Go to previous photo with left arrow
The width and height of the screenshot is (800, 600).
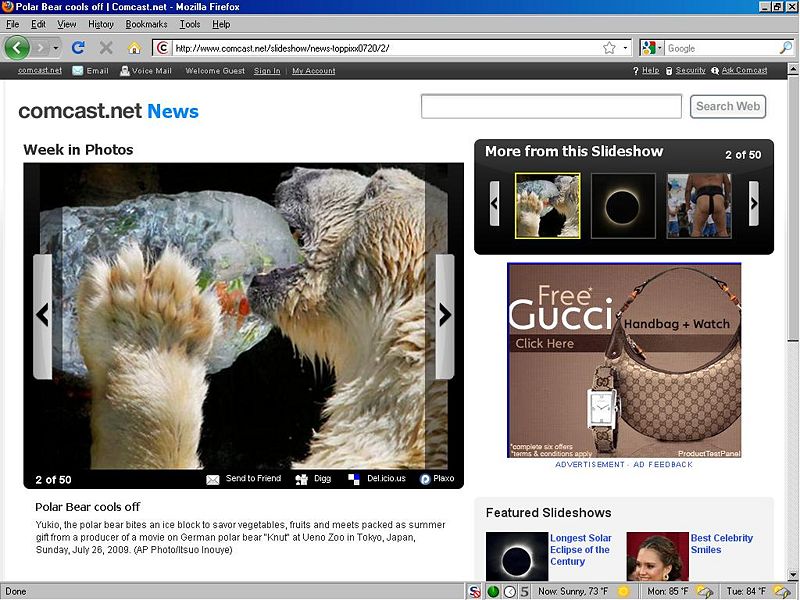pyautogui.click(x=42, y=315)
